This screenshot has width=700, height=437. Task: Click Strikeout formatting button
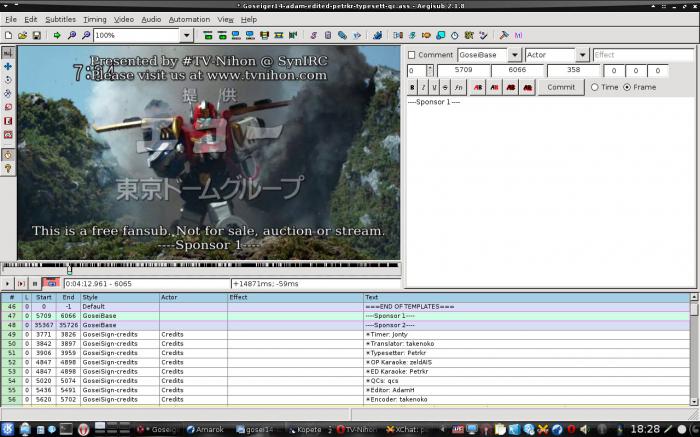coord(445,87)
